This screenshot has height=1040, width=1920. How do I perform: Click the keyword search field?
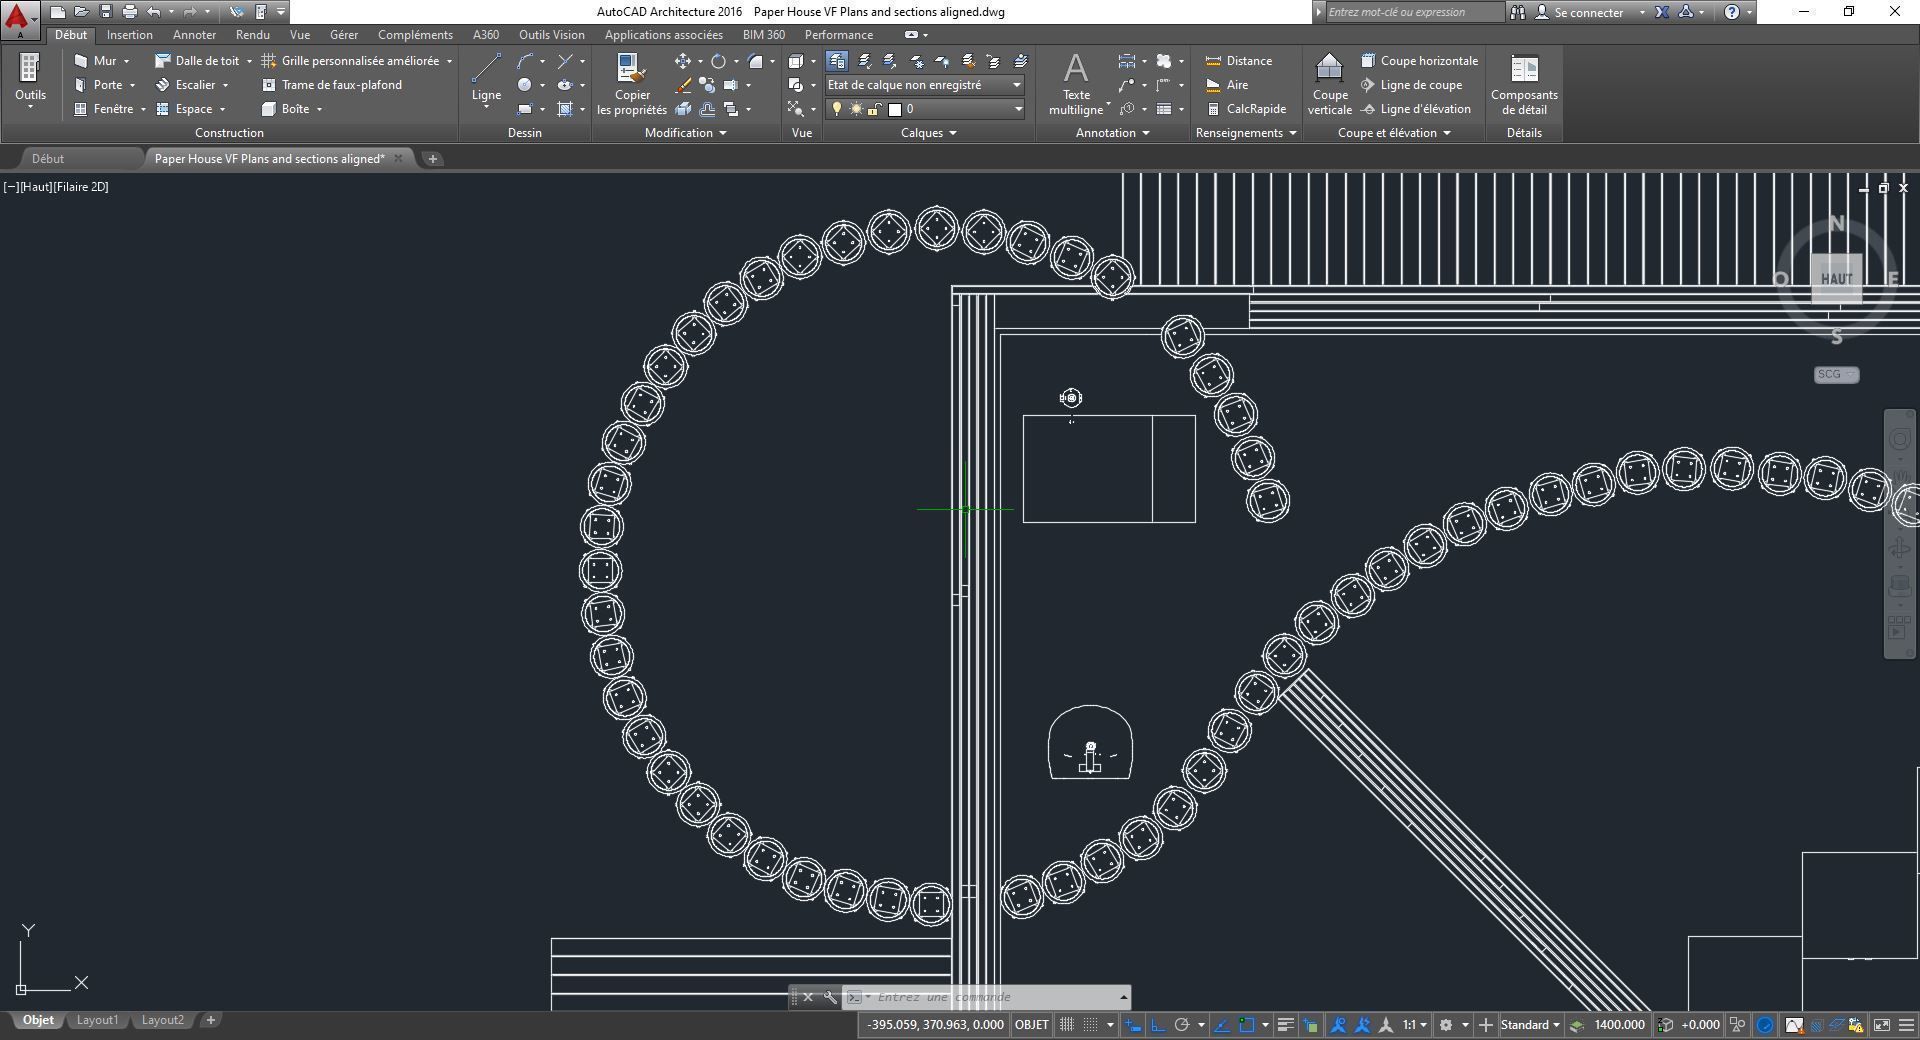(1414, 12)
